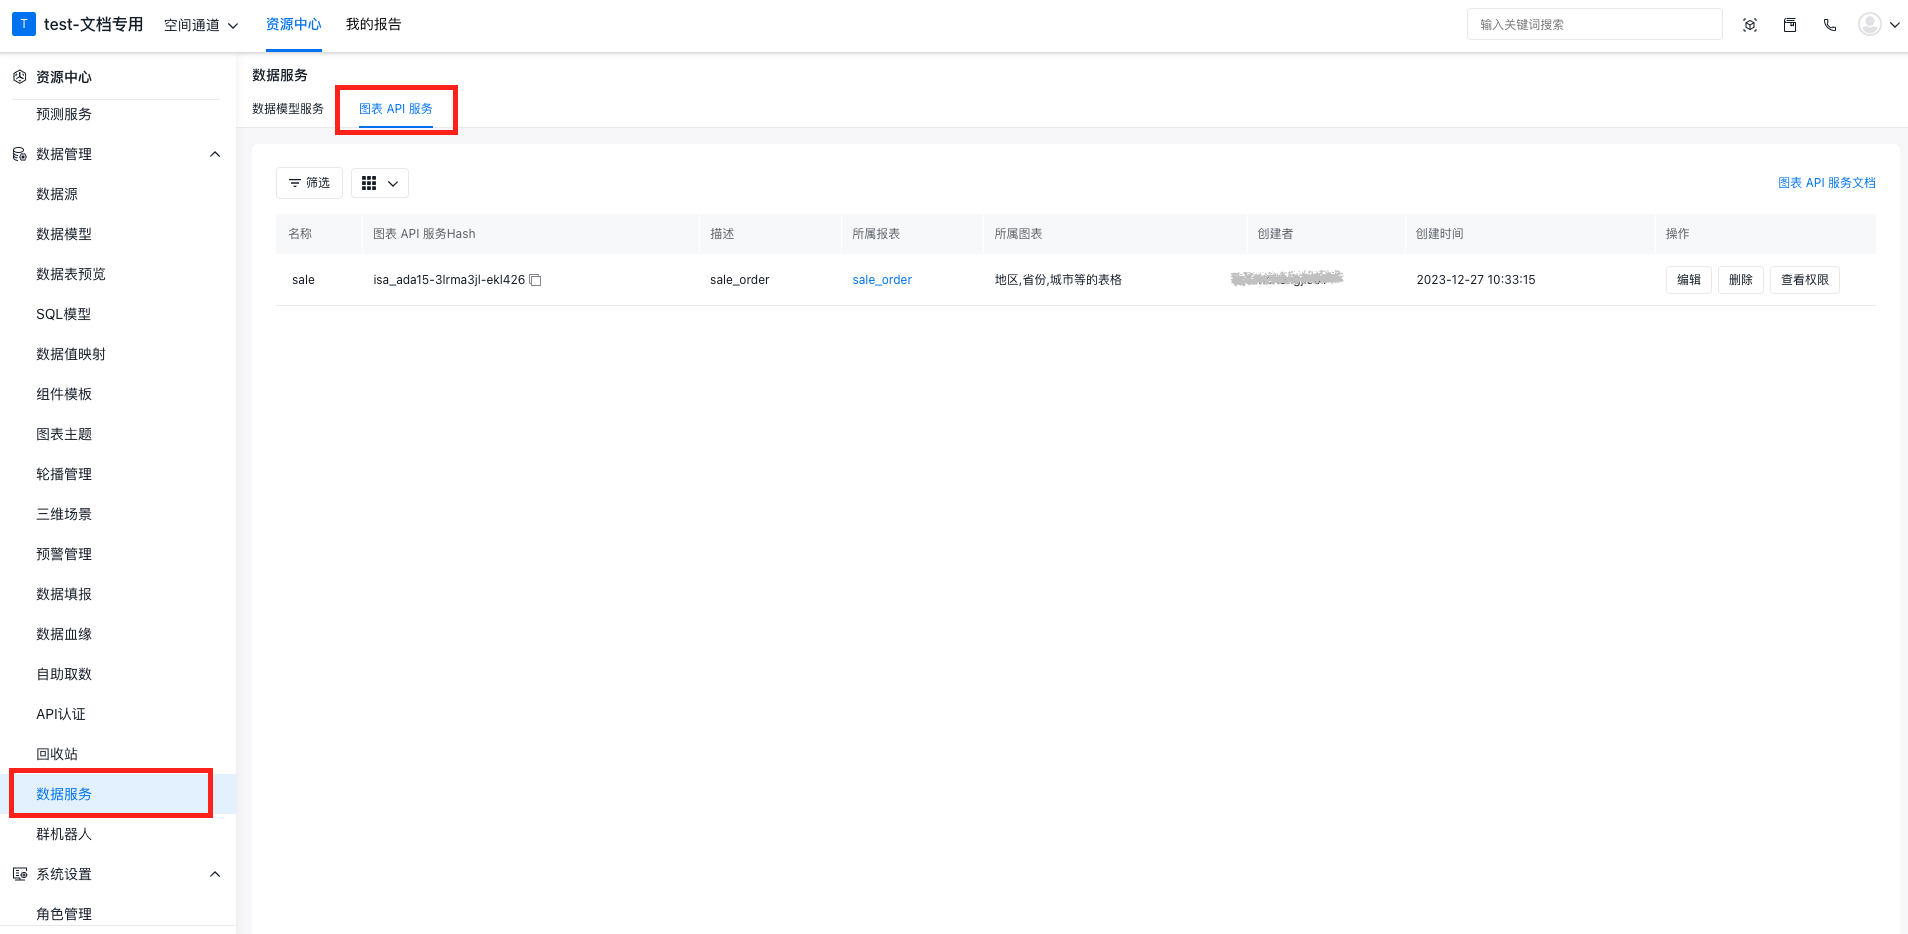
Task: Click the description cell sale_order
Action: tap(740, 280)
